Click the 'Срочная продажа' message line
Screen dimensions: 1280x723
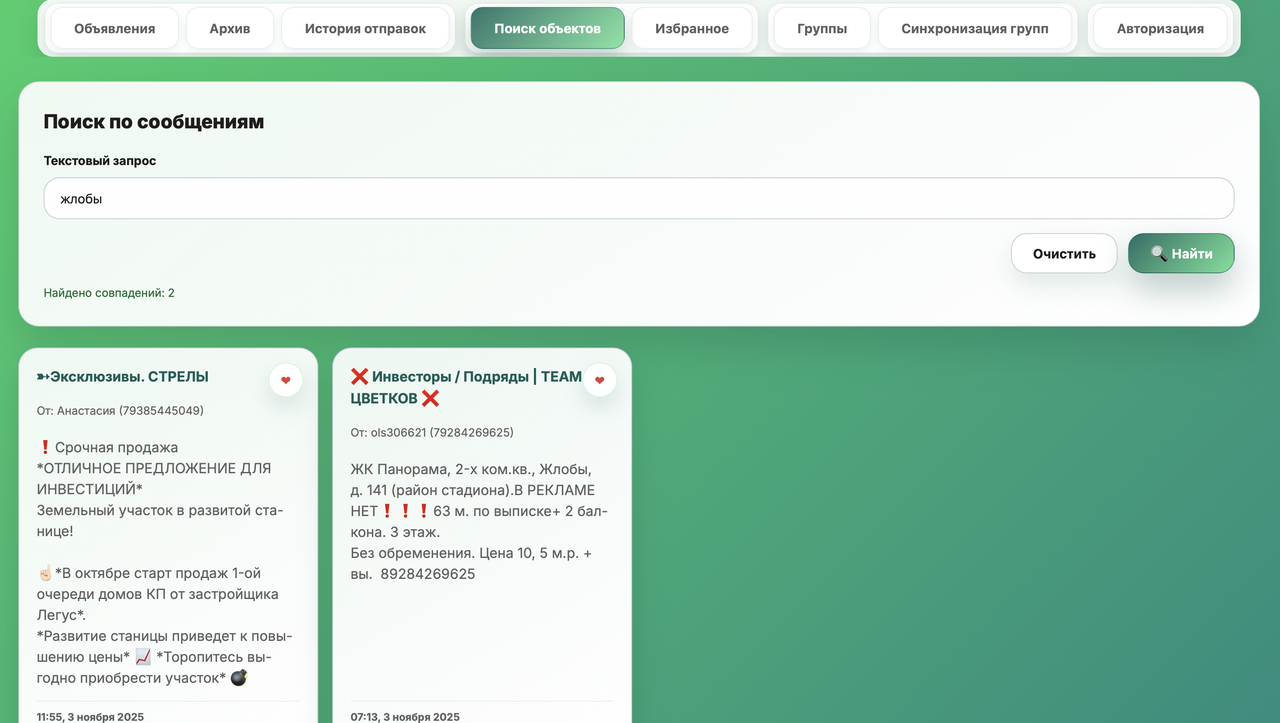coord(108,447)
